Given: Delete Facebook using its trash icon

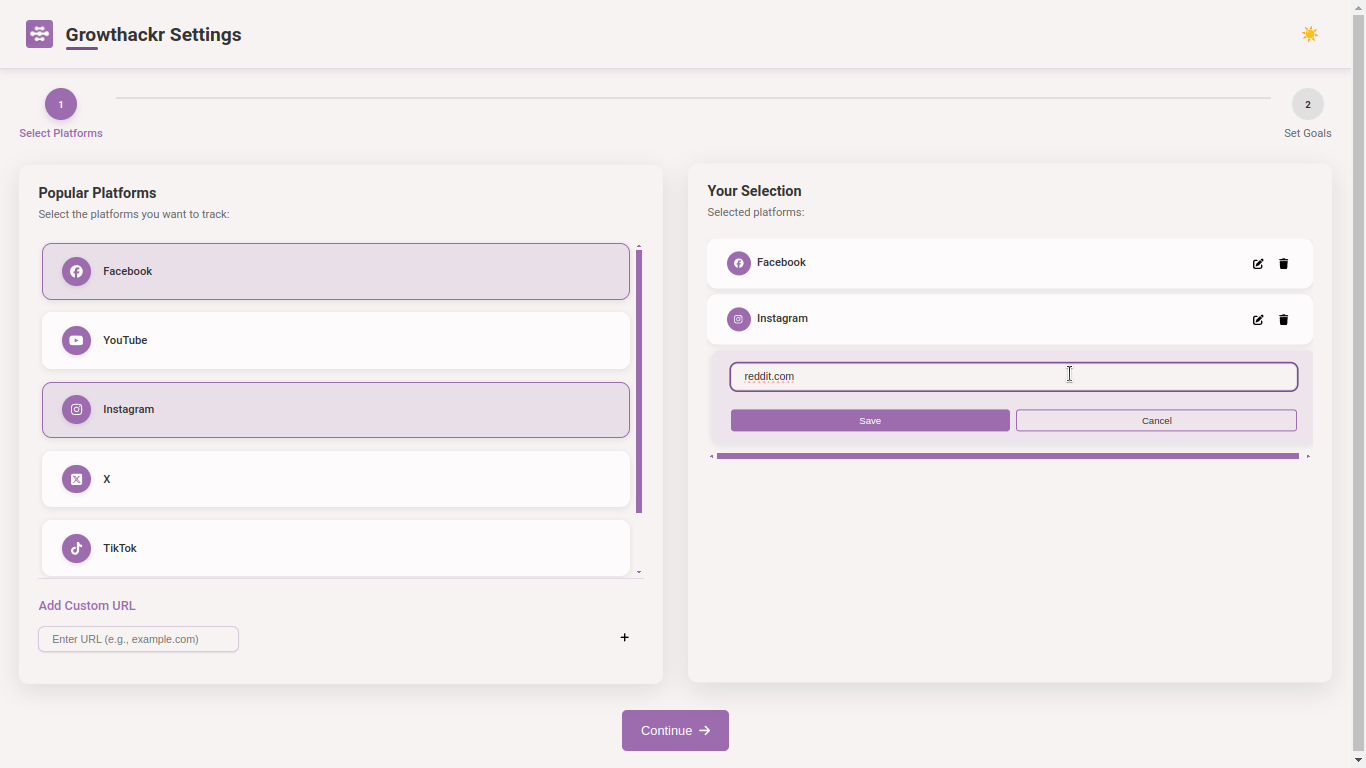Looking at the screenshot, I should click(x=1284, y=264).
